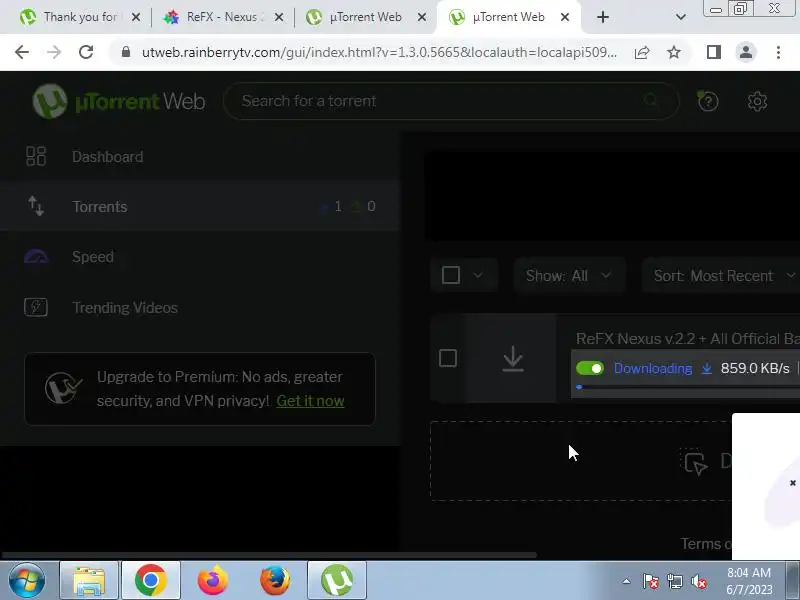
Task: Click the horizontal page scrollbar
Action: click(269, 555)
